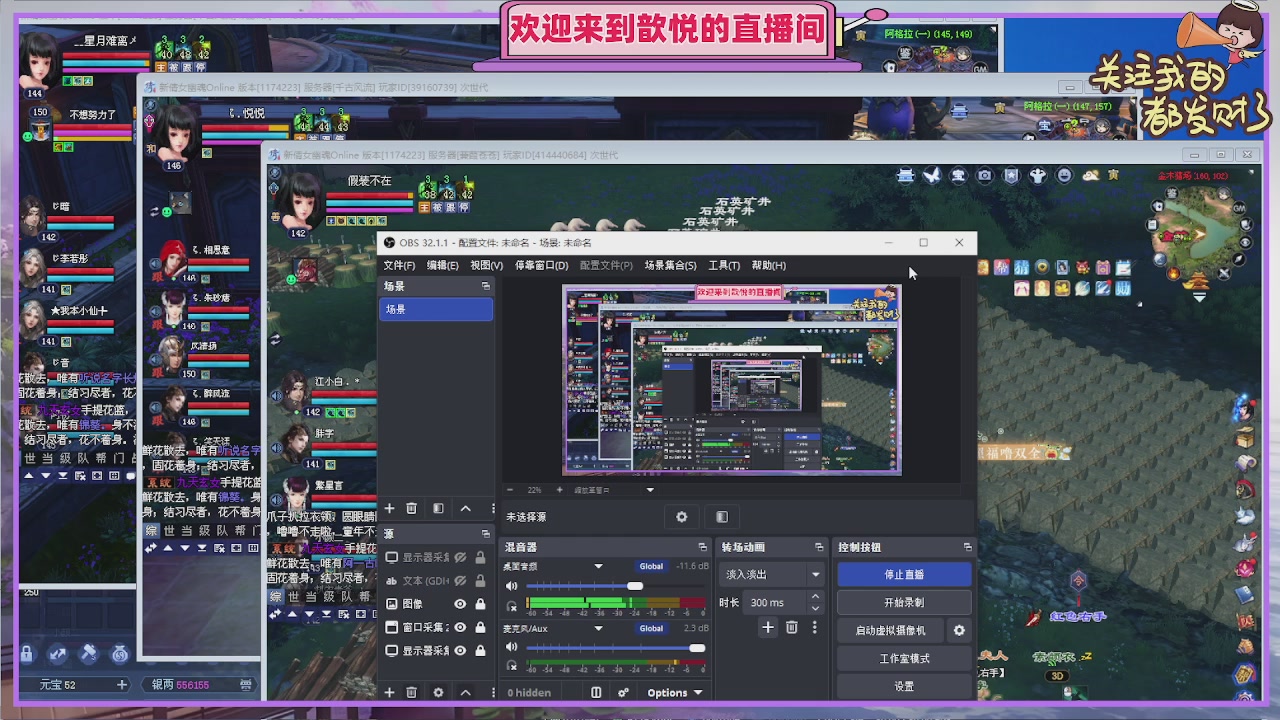The image size is (1280, 720).
Task: Mute the 麦克风/Aux channel
Action: 512,648
